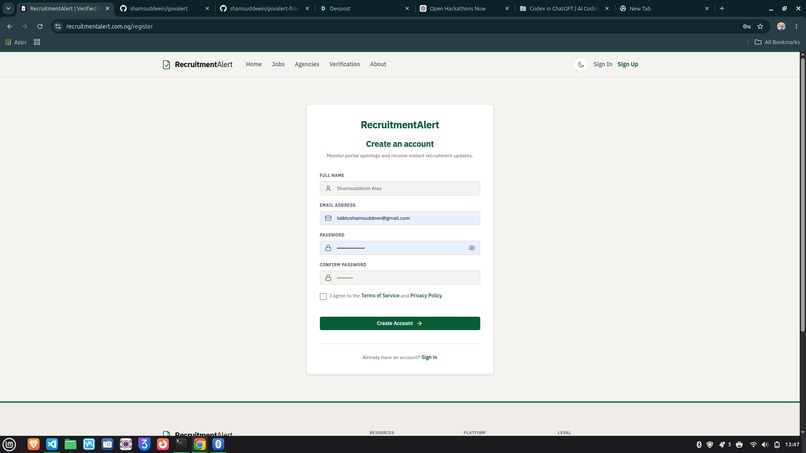The image size is (806, 453).
Task: Open the Terms of Service link
Action: tap(380, 296)
